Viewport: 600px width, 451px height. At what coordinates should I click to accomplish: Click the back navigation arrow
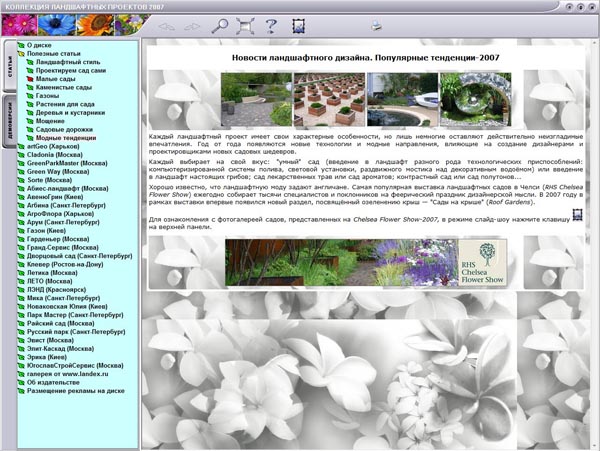166,25
